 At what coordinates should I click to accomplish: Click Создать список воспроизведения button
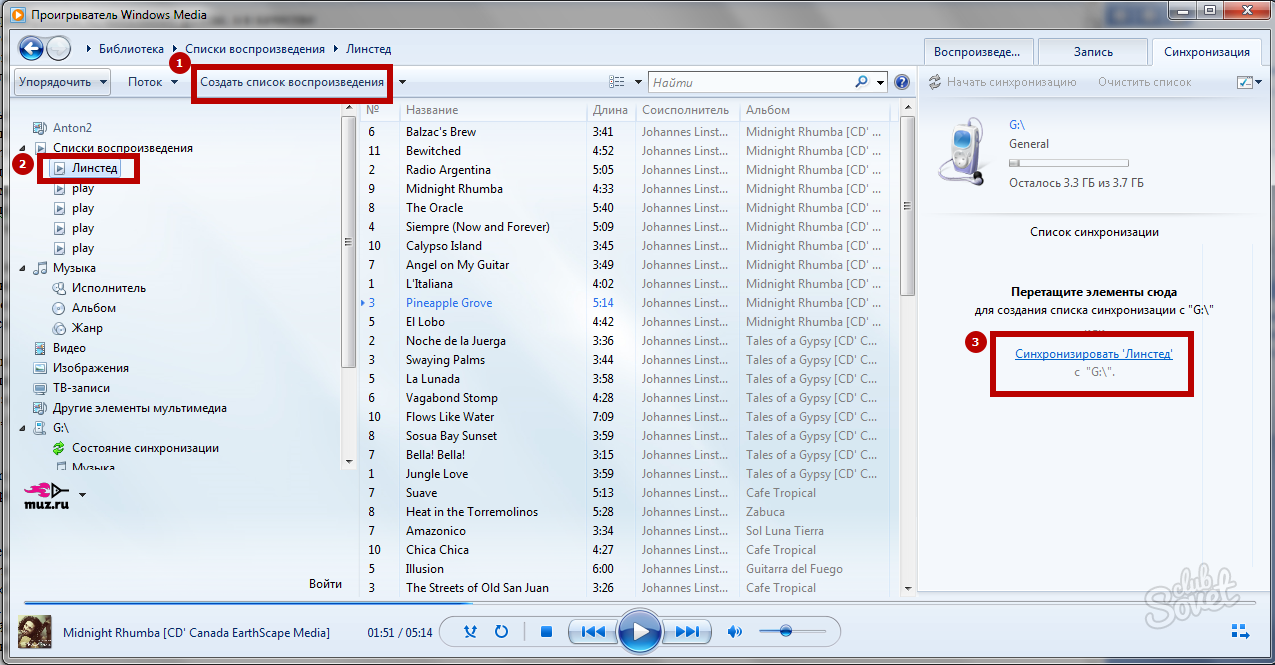click(292, 82)
